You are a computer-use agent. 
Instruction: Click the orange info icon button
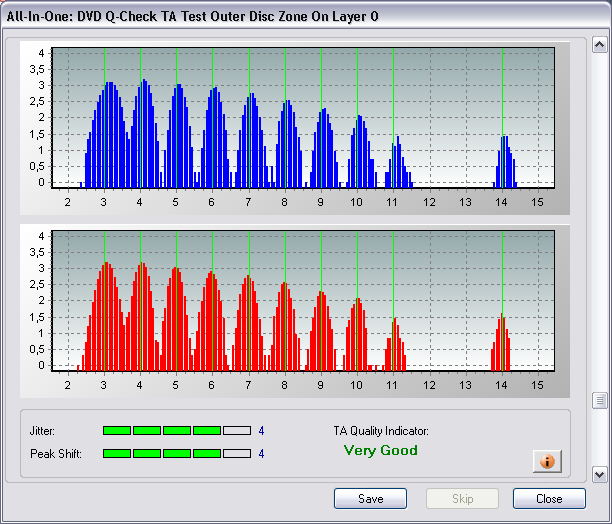coord(547,461)
